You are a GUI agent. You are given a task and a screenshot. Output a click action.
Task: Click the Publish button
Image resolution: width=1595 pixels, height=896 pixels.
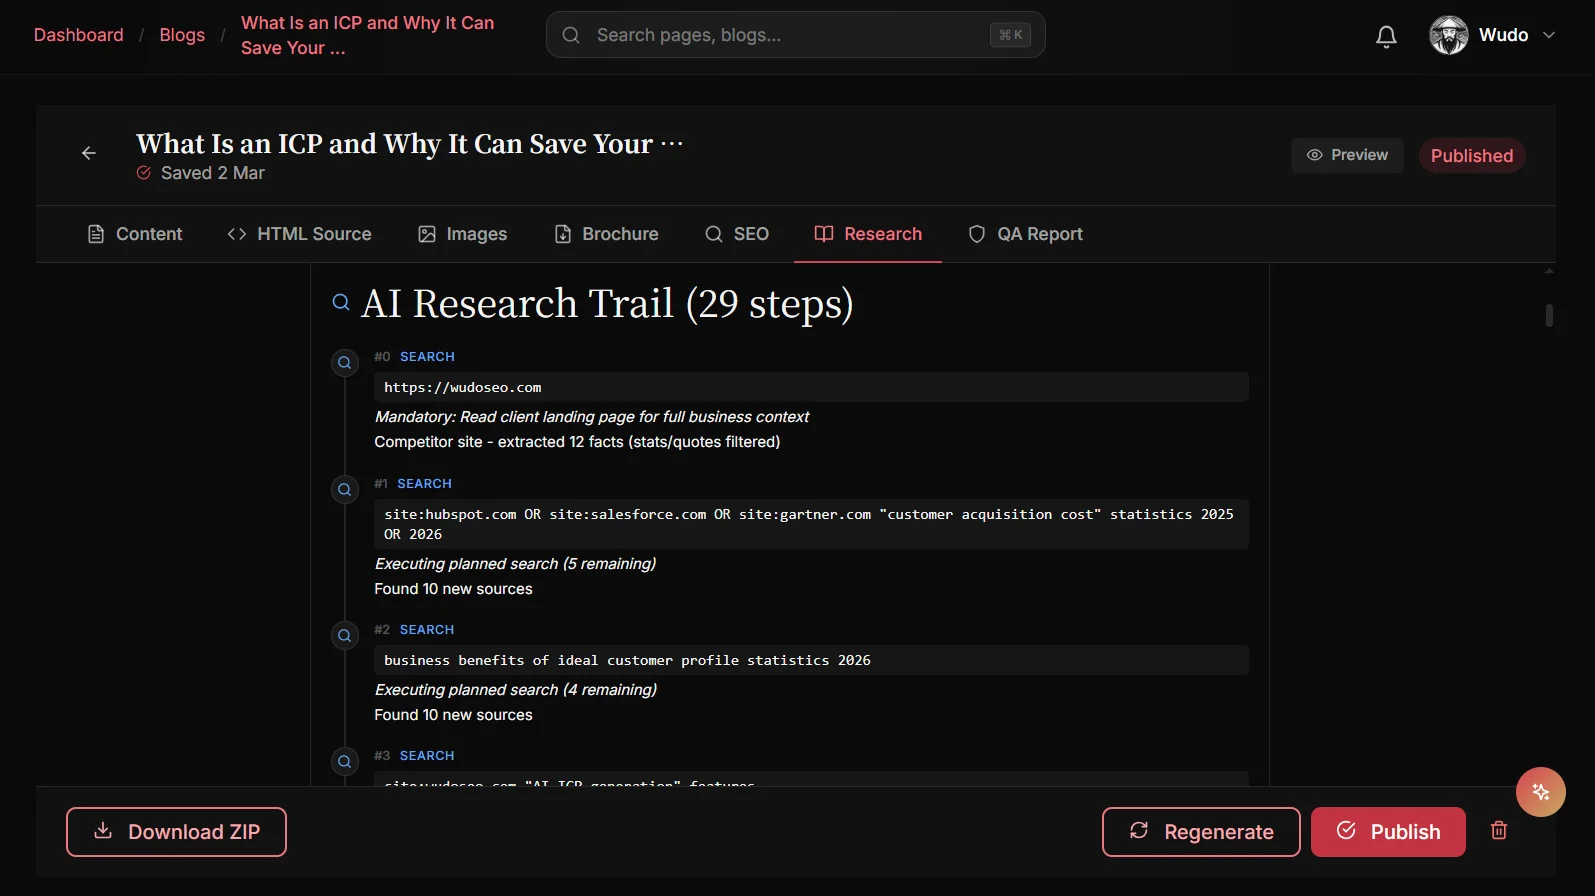pyautogui.click(x=1388, y=832)
